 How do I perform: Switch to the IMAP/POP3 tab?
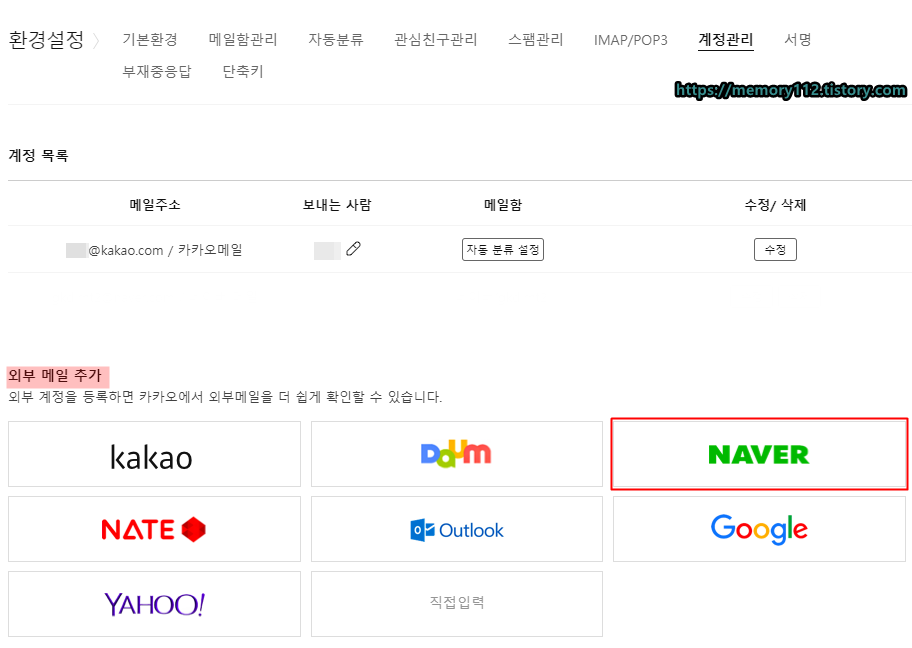630,40
